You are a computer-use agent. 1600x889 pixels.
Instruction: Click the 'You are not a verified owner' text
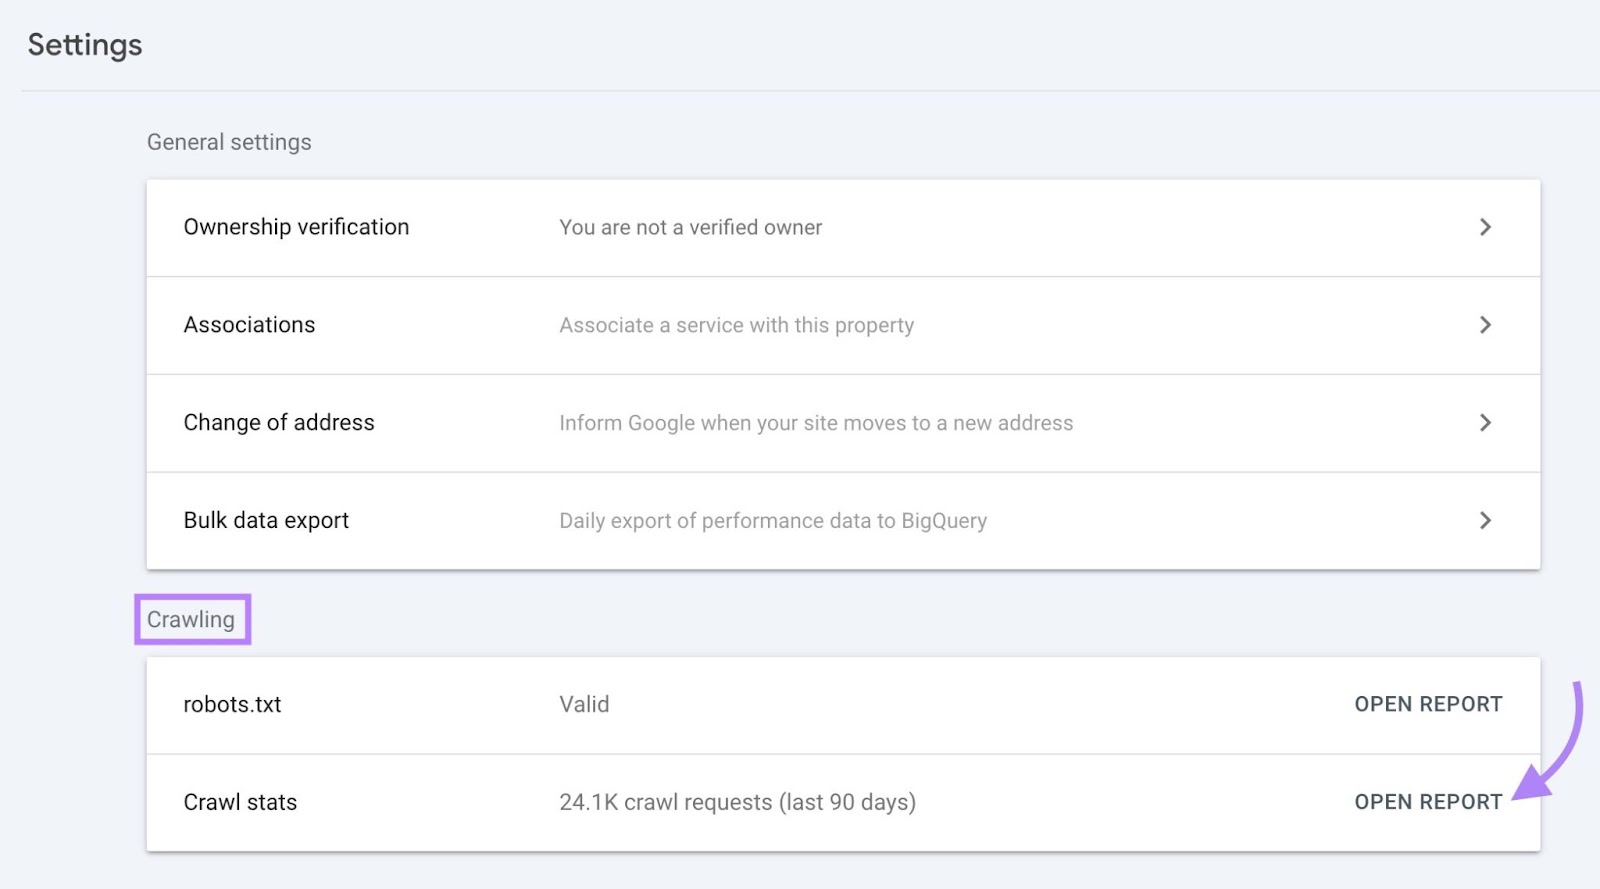tap(690, 227)
